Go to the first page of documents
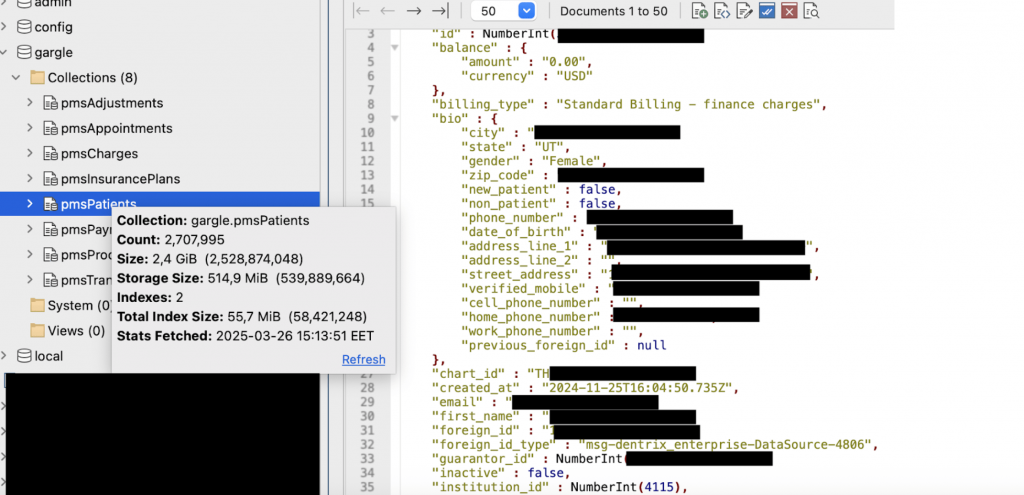1024x495 pixels. 362,11
